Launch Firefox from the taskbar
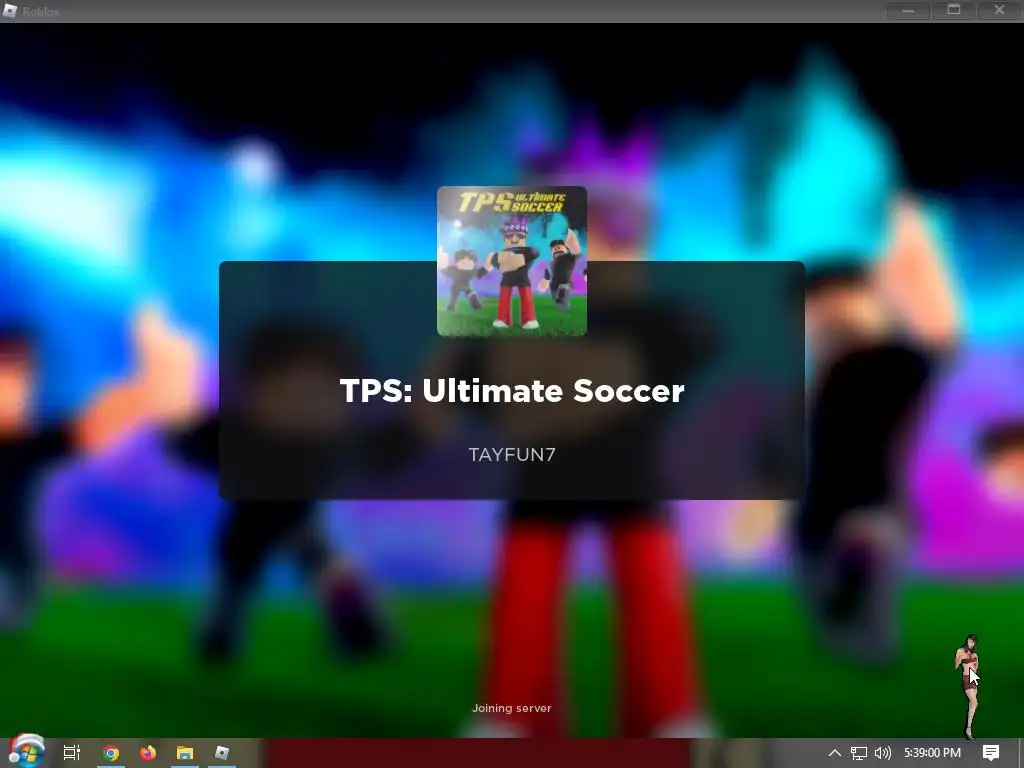Viewport: 1024px width, 768px height. (148, 753)
